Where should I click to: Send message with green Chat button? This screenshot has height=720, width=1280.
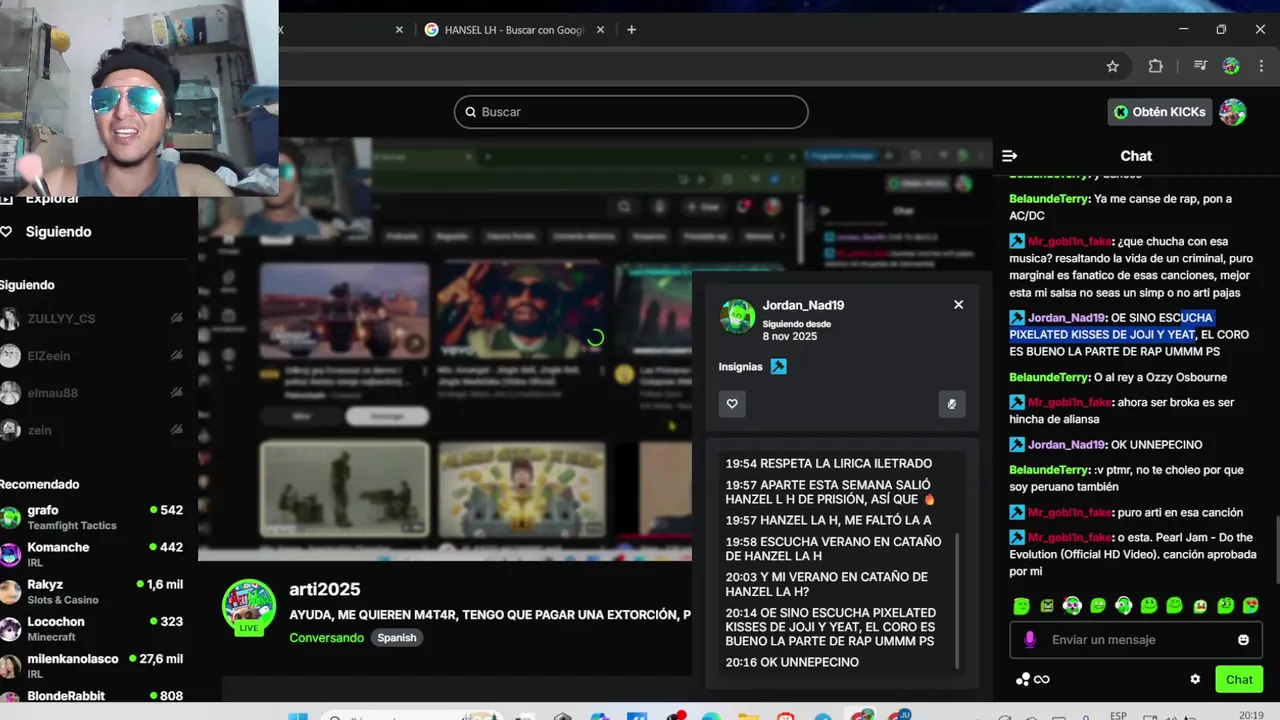1239,679
